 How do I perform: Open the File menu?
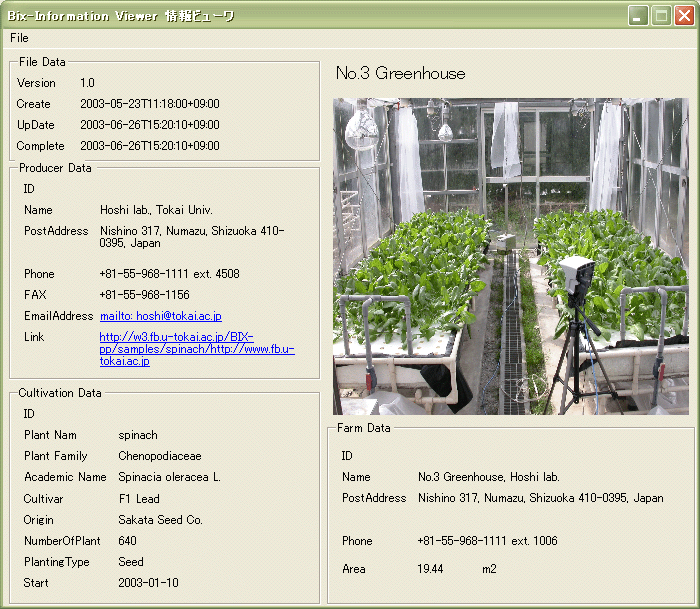pos(19,37)
